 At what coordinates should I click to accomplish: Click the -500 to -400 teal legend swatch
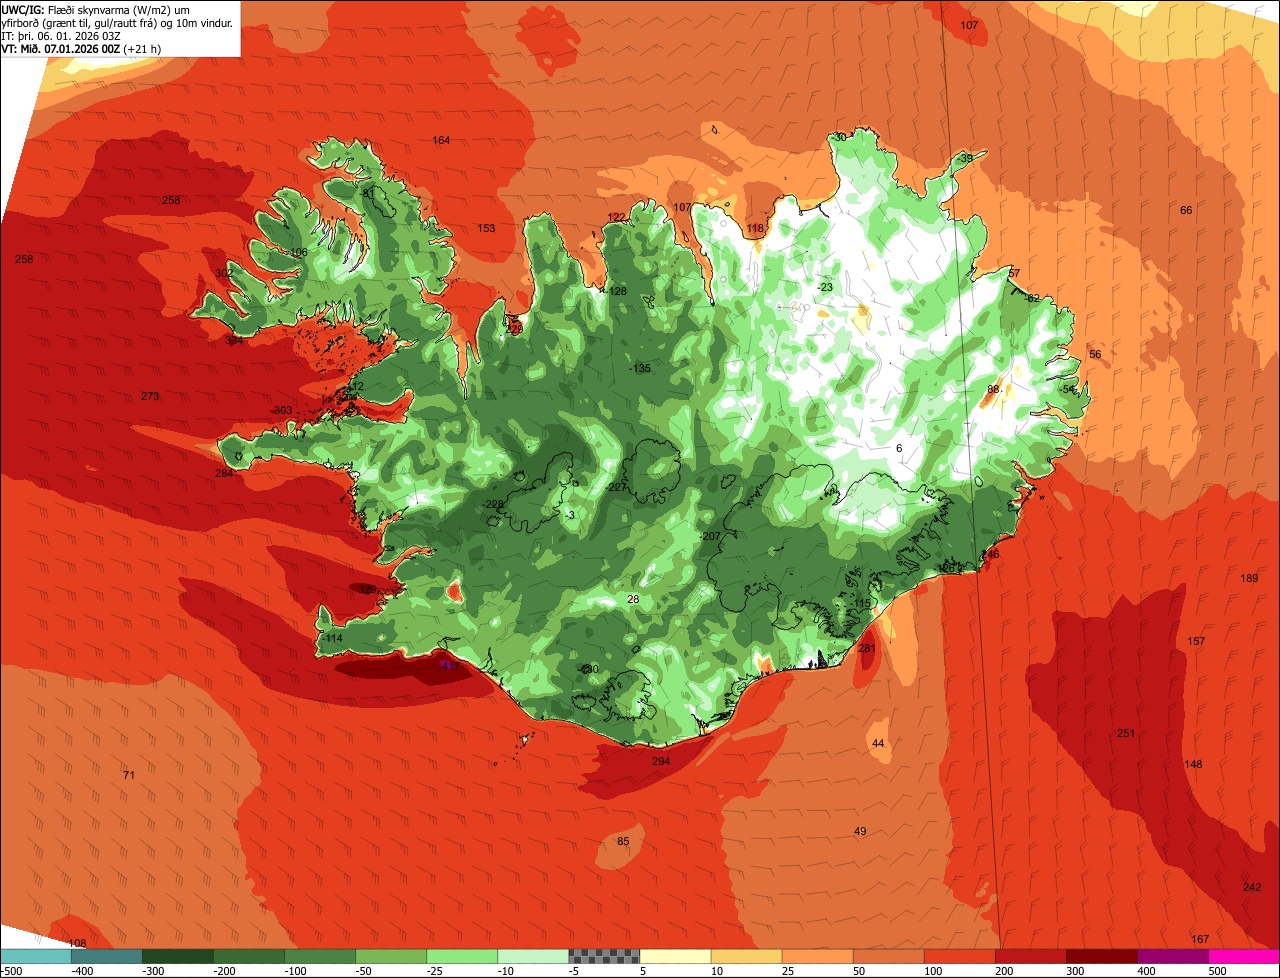point(36,956)
